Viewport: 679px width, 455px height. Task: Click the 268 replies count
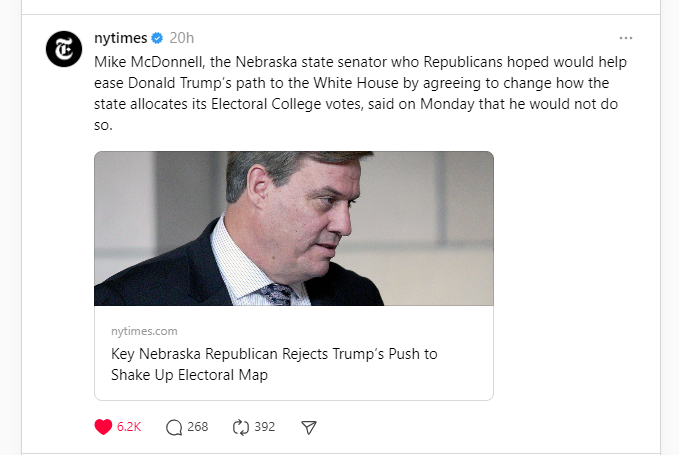tap(197, 427)
